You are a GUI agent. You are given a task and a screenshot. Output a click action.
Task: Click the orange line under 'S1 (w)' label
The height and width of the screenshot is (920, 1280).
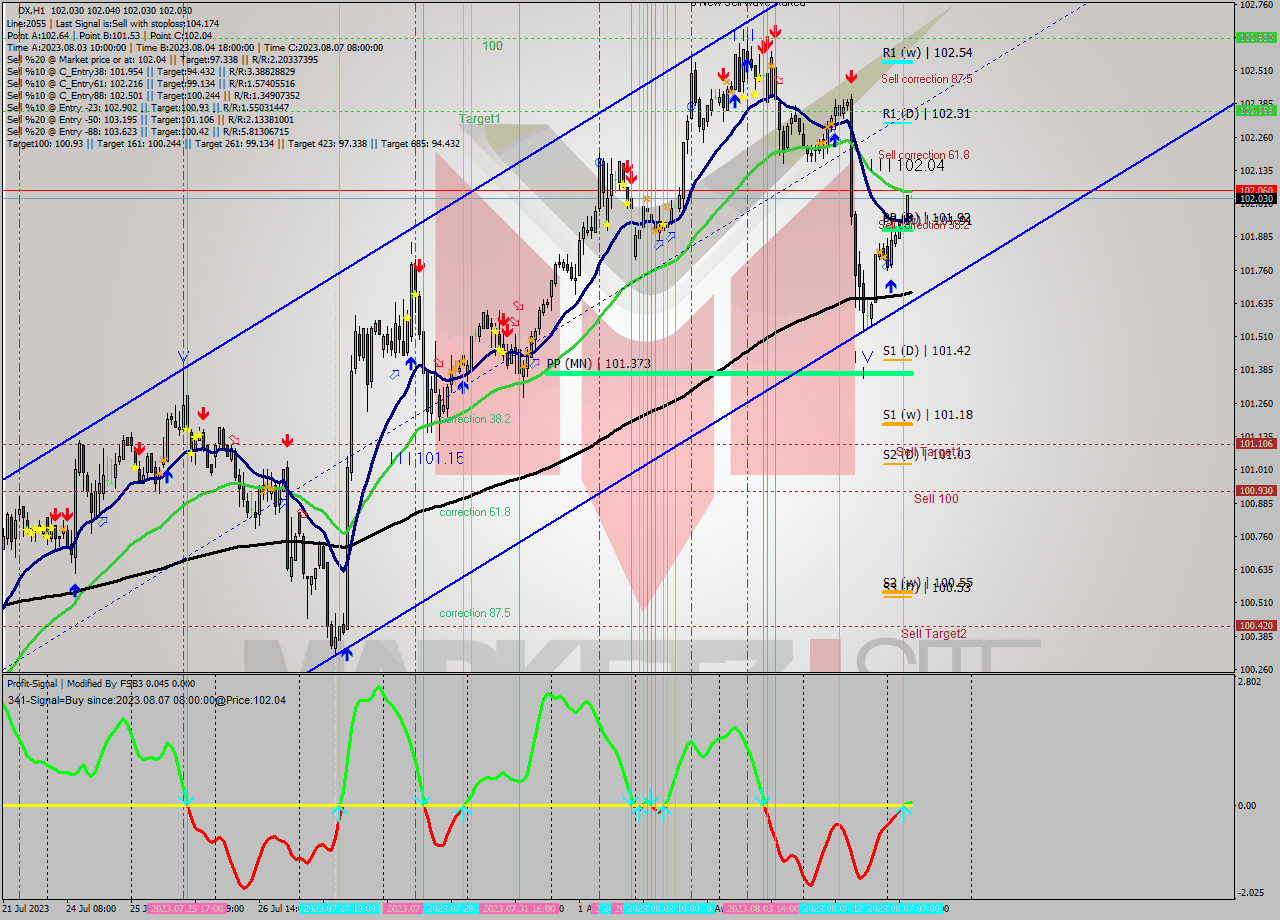pos(897,424)
